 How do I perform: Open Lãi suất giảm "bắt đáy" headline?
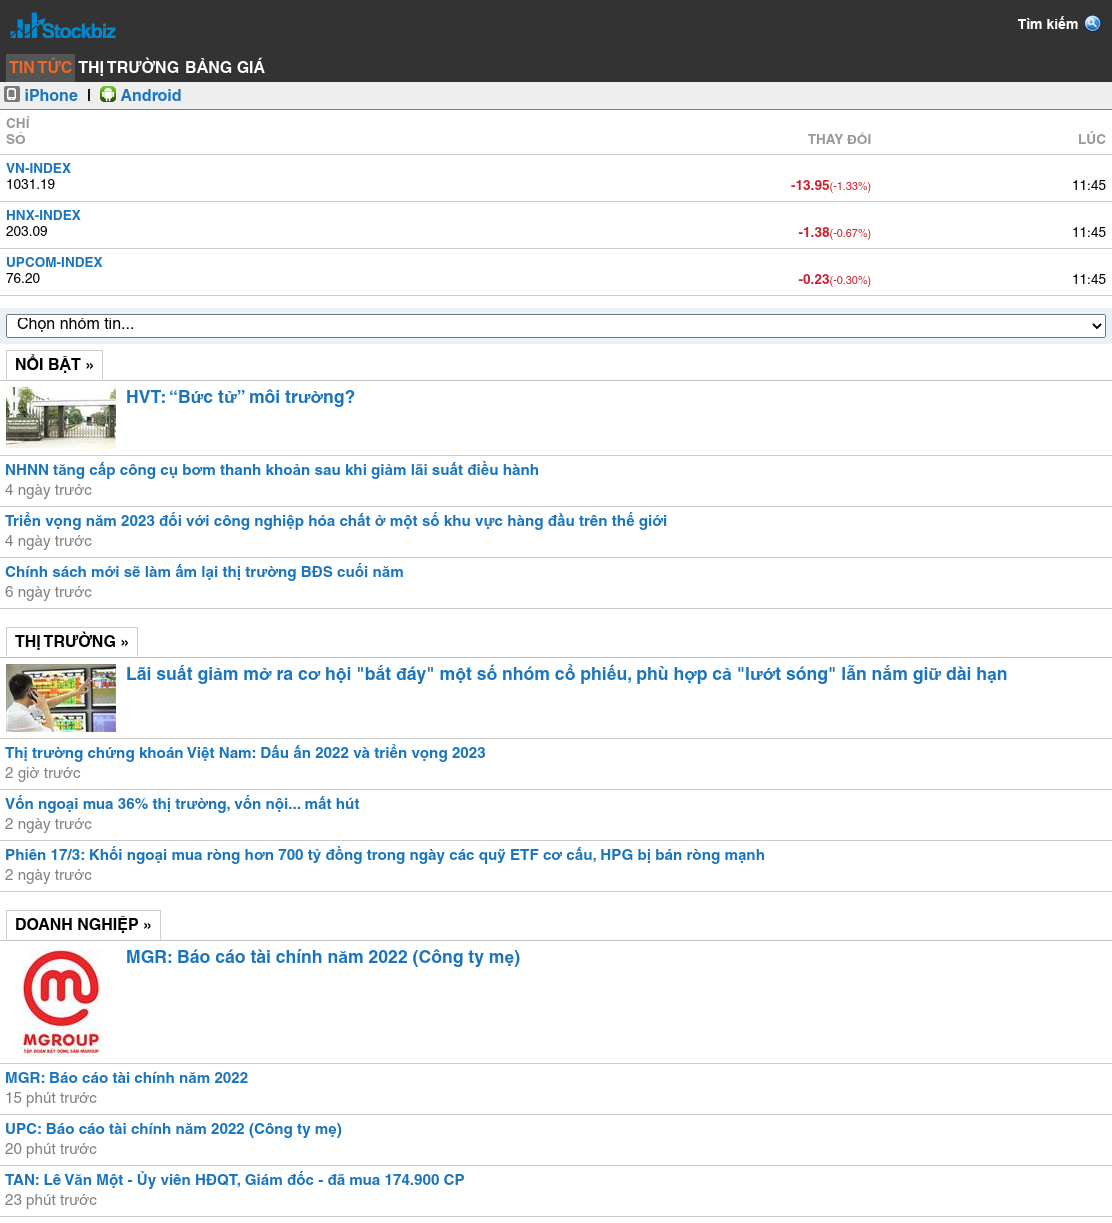pos(566,674)
